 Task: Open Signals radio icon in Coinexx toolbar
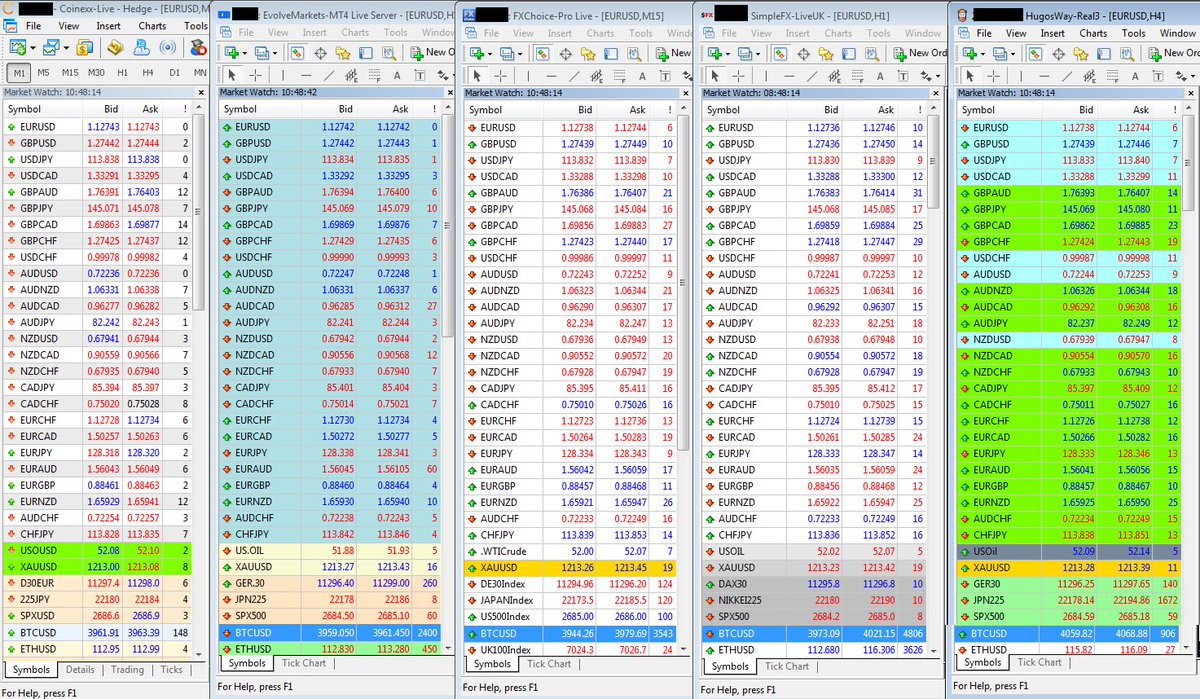tap(167, 47)
